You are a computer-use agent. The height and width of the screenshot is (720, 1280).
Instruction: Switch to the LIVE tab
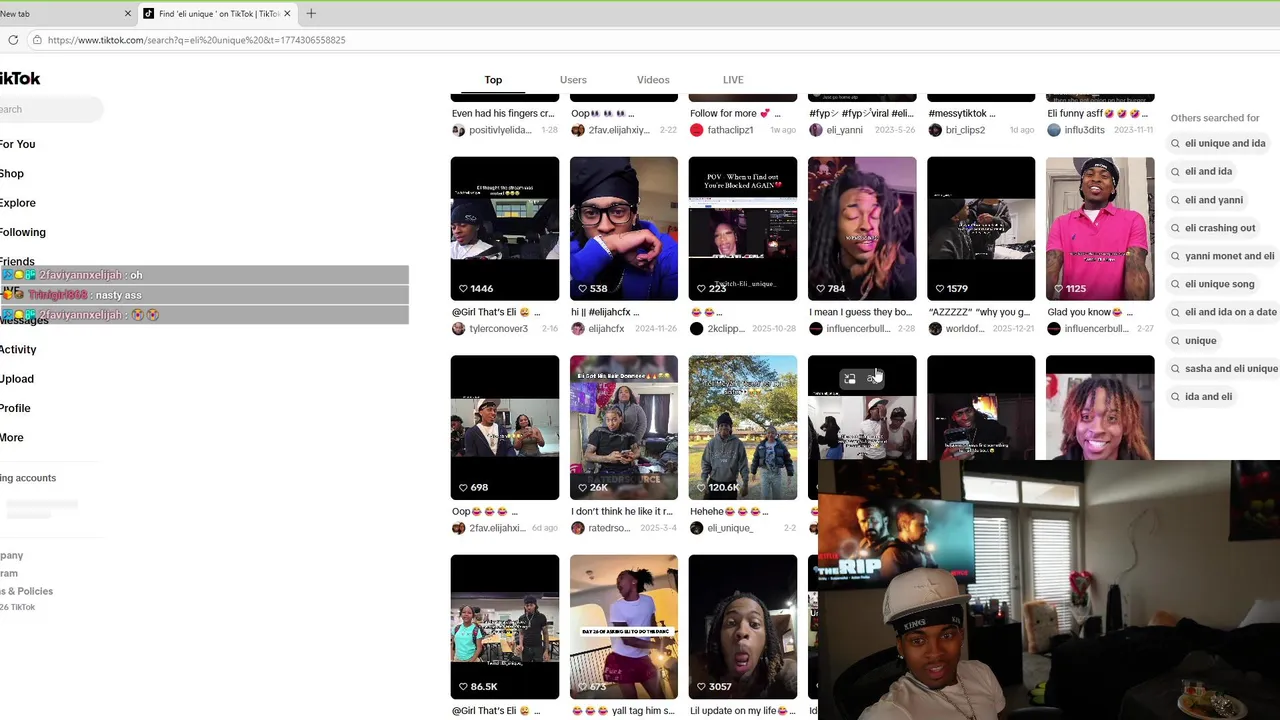(x=733, y=80)
